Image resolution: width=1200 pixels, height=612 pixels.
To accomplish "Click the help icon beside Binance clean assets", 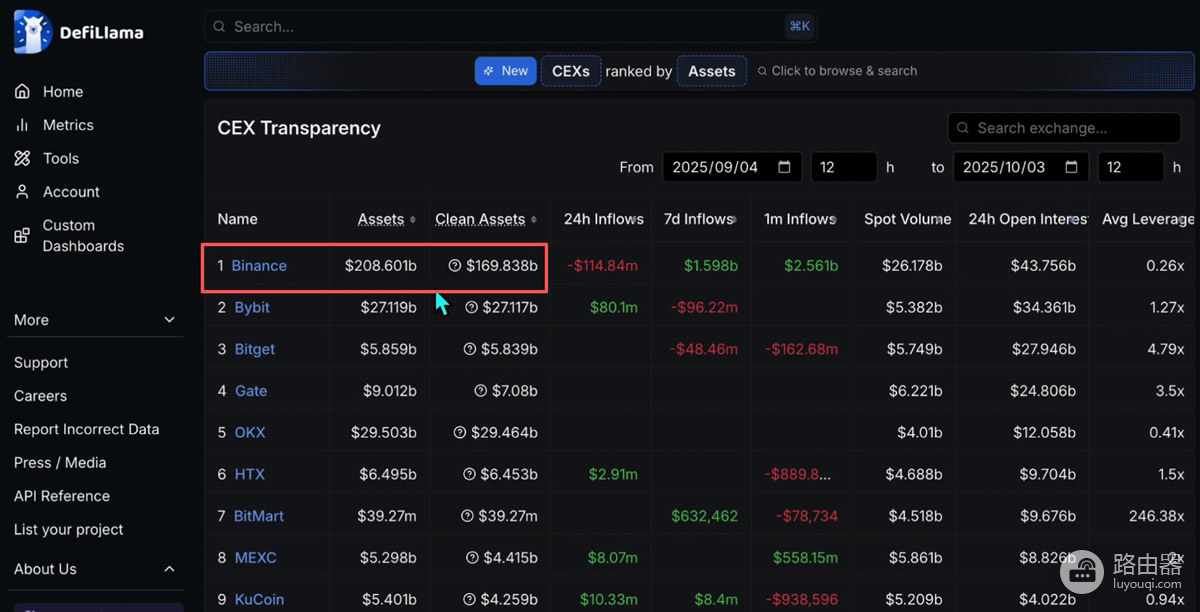I will coord(455,266).
